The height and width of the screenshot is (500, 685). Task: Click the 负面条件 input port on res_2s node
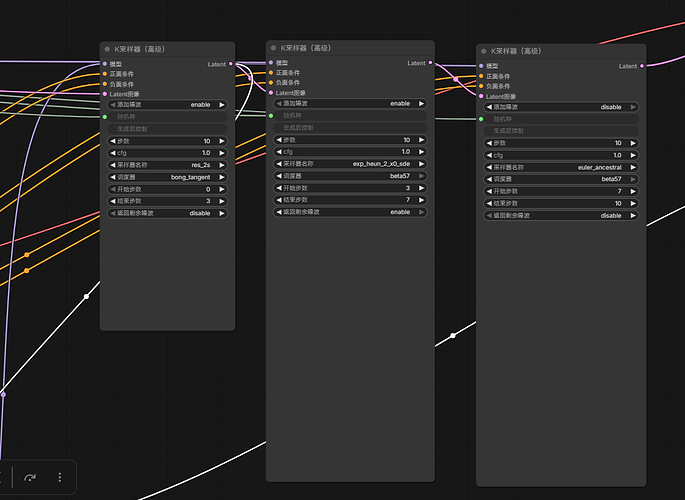(105, 84)
